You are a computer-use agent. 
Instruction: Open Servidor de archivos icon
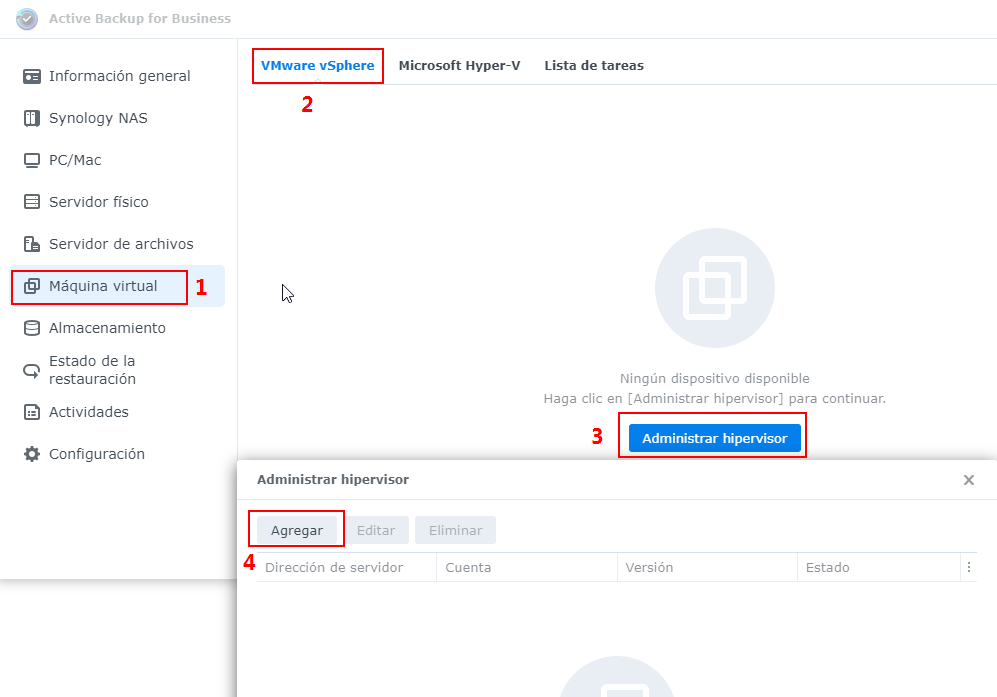click(32, 244)
